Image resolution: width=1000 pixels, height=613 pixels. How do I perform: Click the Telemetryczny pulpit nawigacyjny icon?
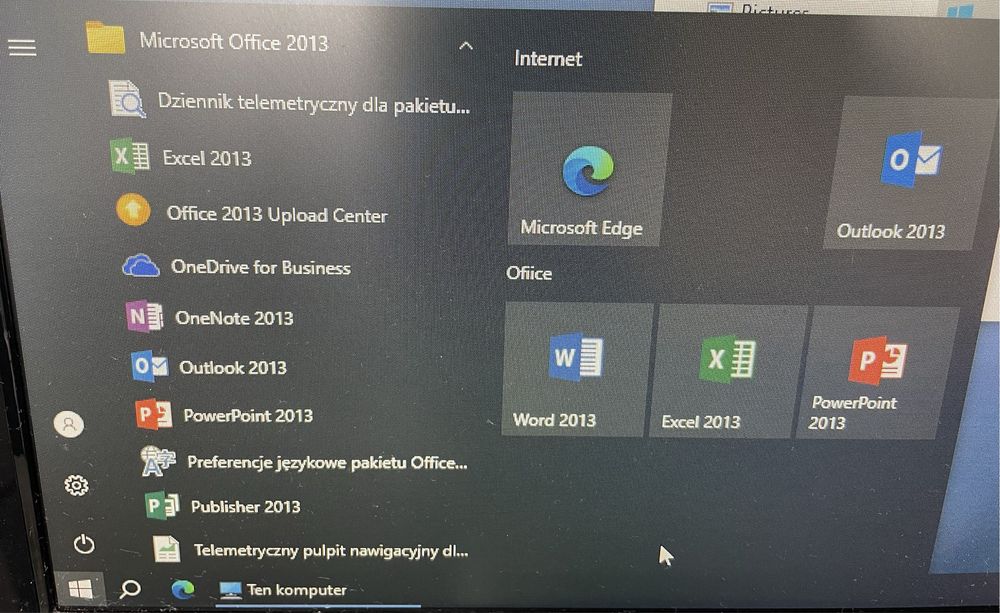(166, 549)
